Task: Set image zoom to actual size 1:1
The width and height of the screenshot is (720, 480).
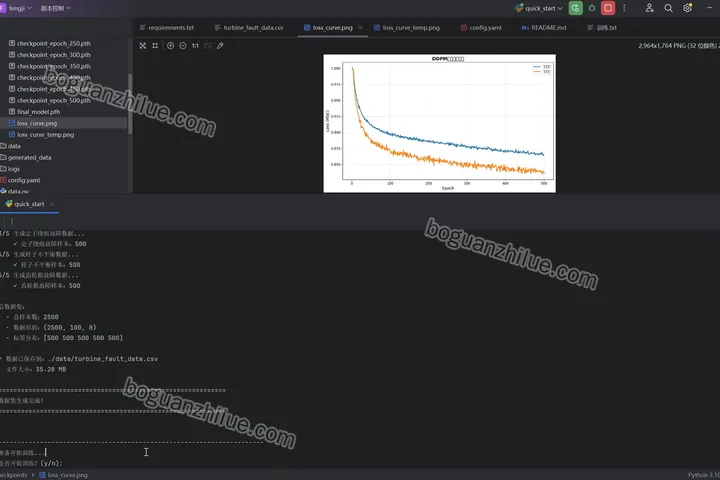Action: [195, 45]
